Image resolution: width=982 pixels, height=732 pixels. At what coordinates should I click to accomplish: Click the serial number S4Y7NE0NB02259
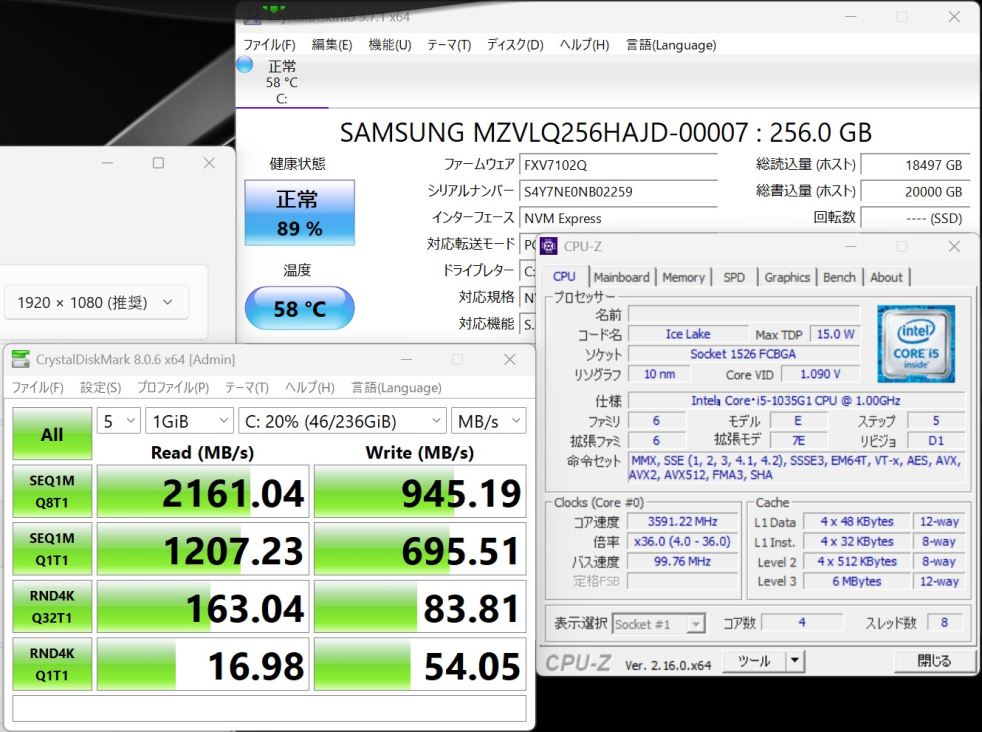pos(618,192)
